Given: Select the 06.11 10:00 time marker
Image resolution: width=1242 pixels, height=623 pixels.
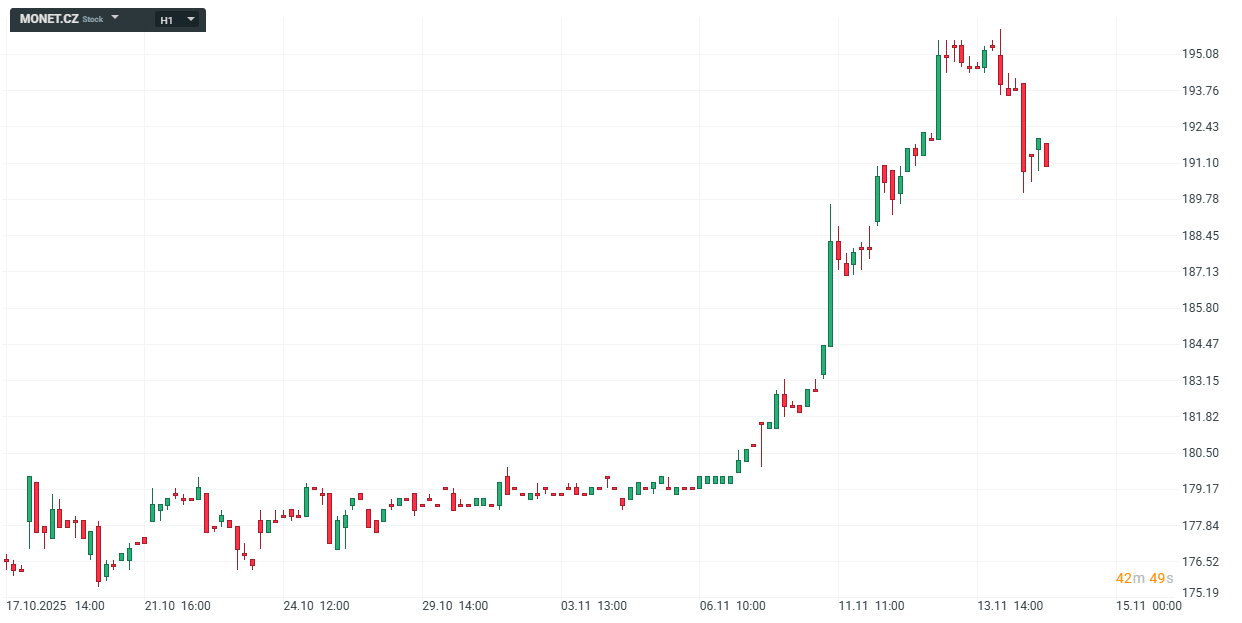Looking at the screenshot, I should (x=733, y=606).
